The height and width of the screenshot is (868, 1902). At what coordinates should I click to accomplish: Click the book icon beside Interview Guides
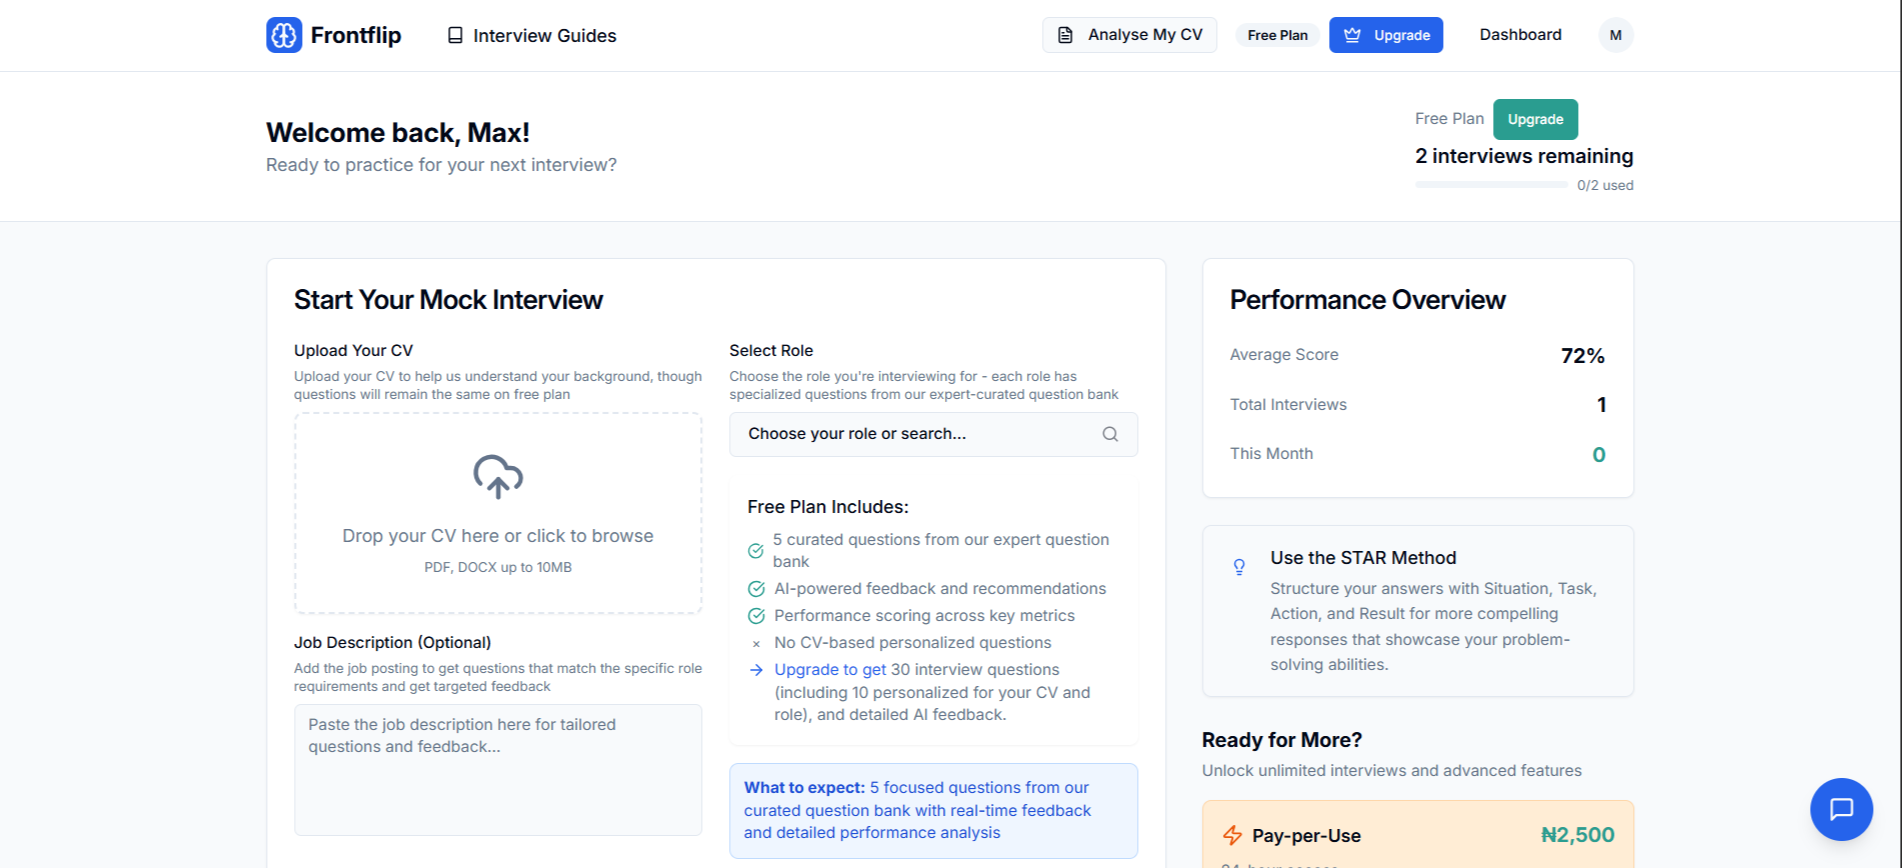point(455,35)
